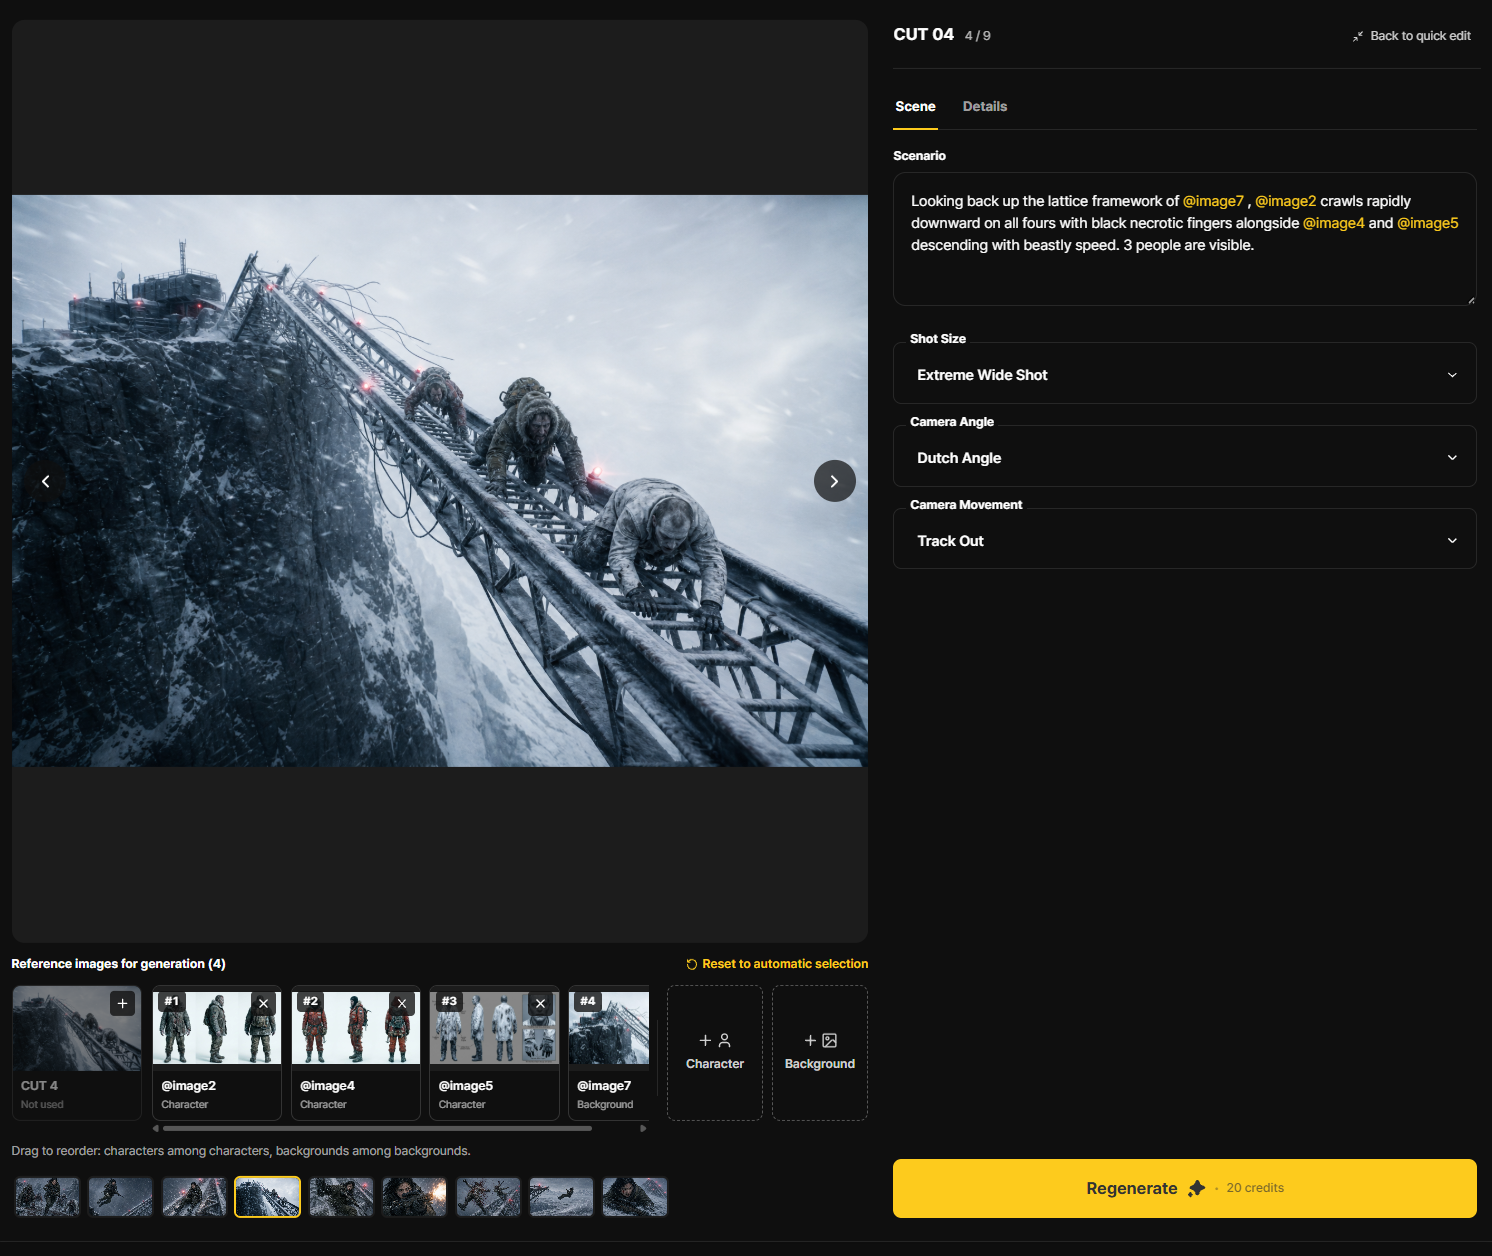The image size is (1492, 1256).
Task: Remove @image4 reference with its X
Action: pos(401,1003)
